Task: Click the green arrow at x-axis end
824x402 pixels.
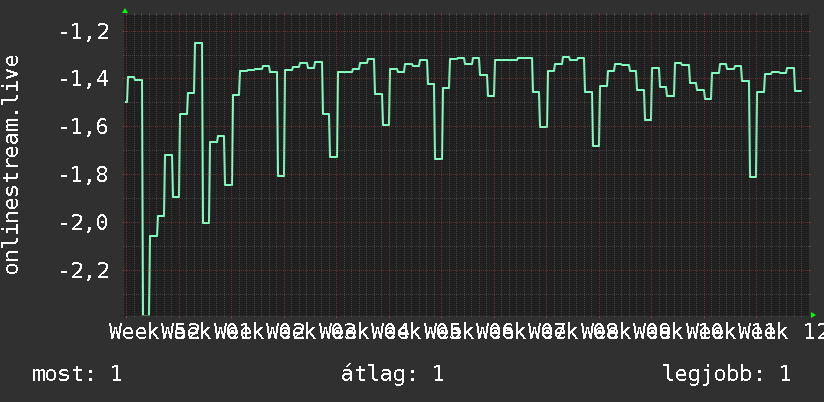Action: tap(813, 315)
